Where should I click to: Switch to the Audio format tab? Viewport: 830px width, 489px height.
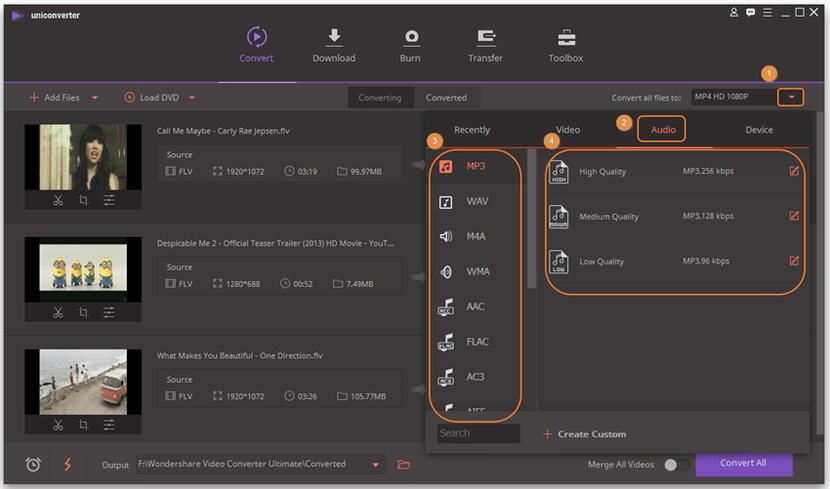(663, 130)
